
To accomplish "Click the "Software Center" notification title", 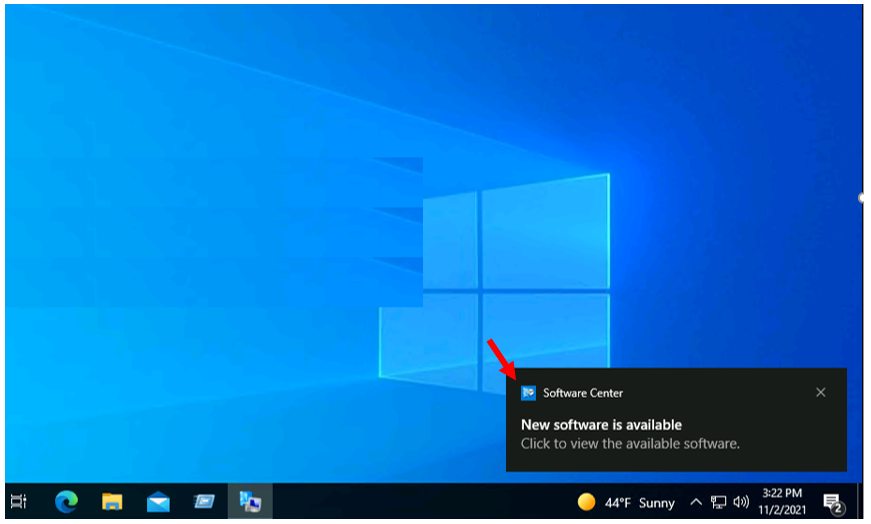I will 583,393.
